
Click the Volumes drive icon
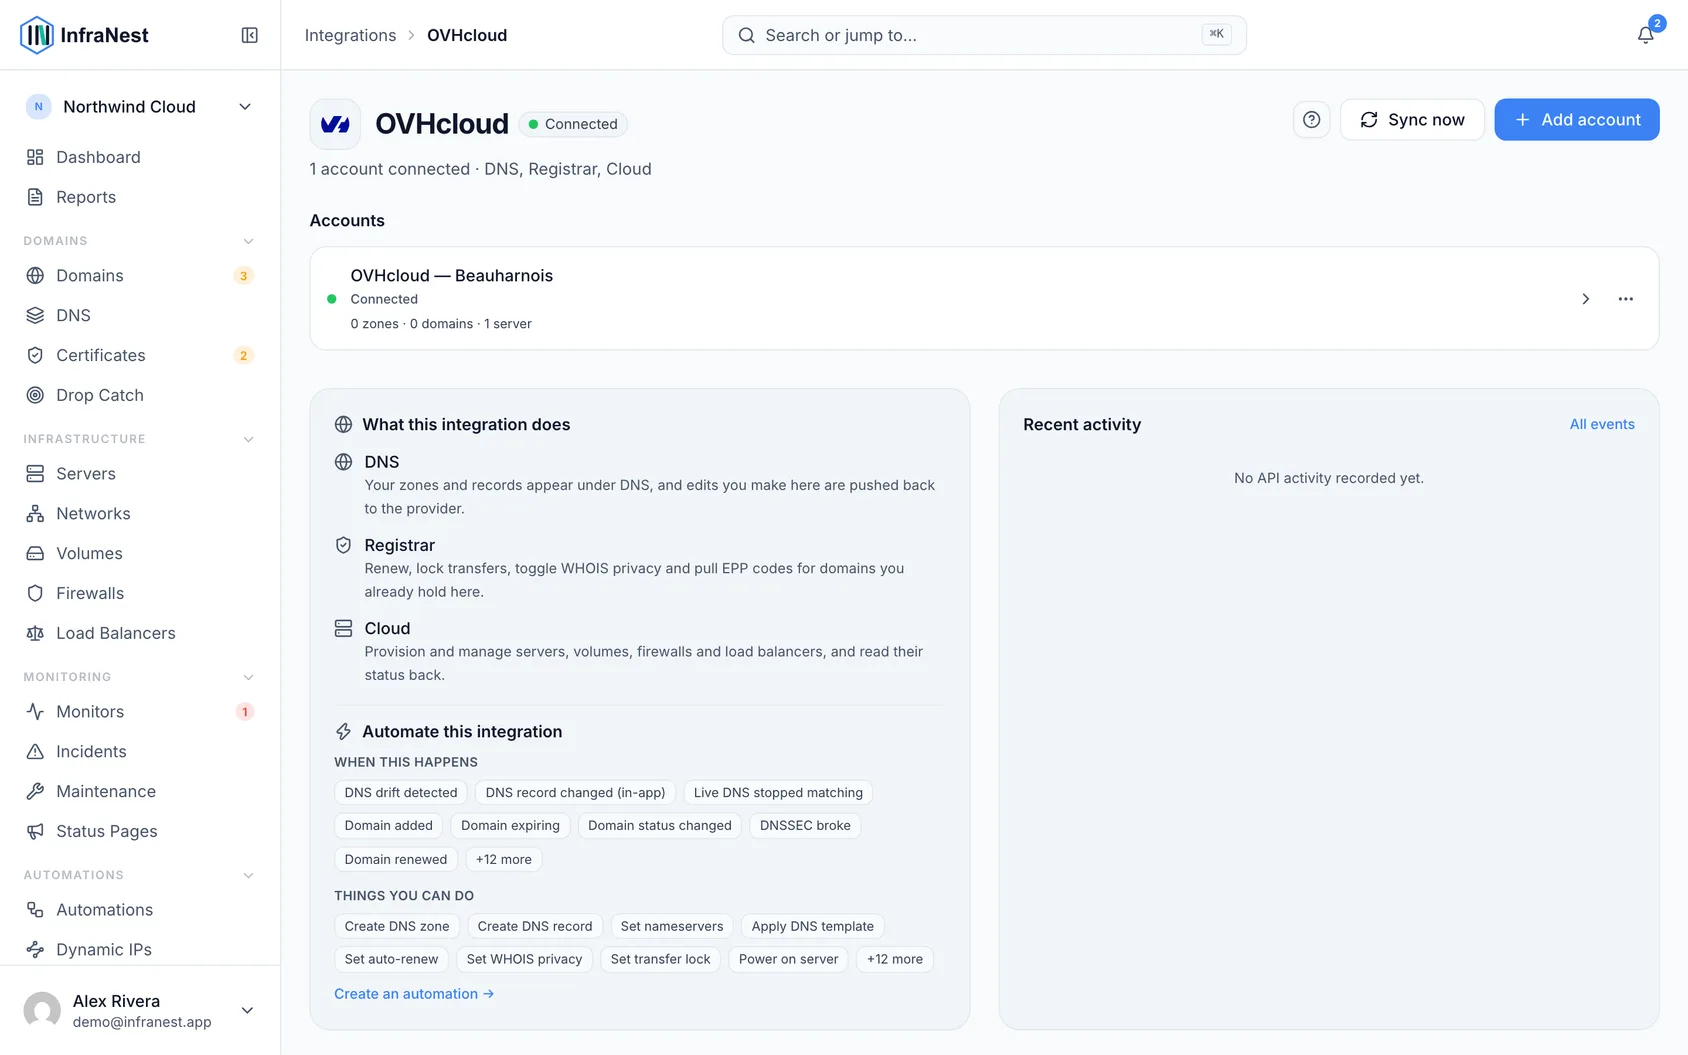coord(35,553)
